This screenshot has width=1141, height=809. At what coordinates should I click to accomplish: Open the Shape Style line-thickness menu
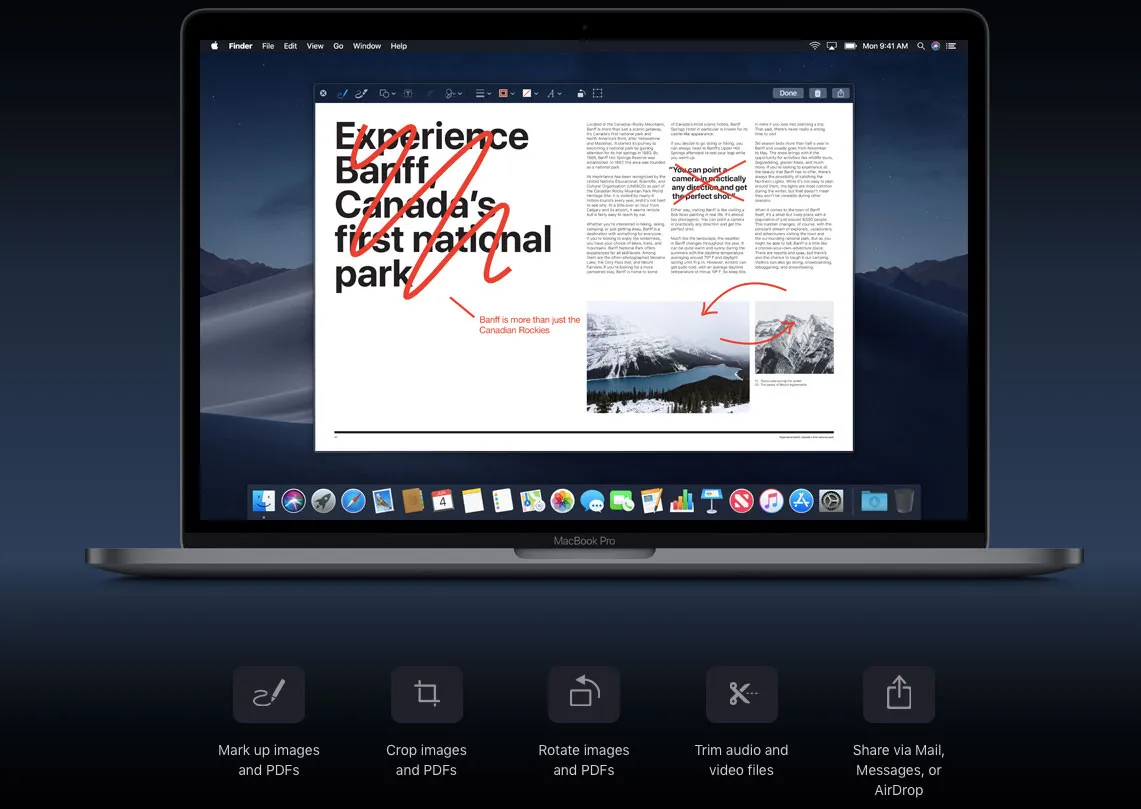coord(481,92)
